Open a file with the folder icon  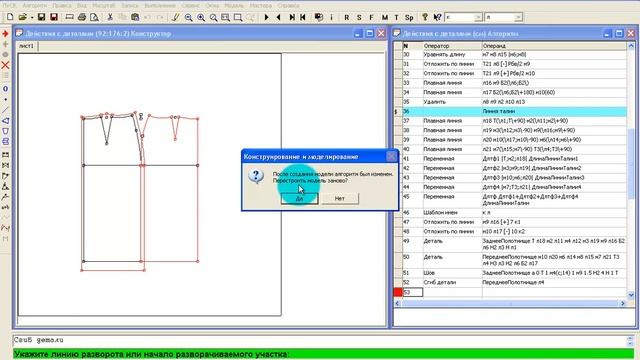point(22,17)
